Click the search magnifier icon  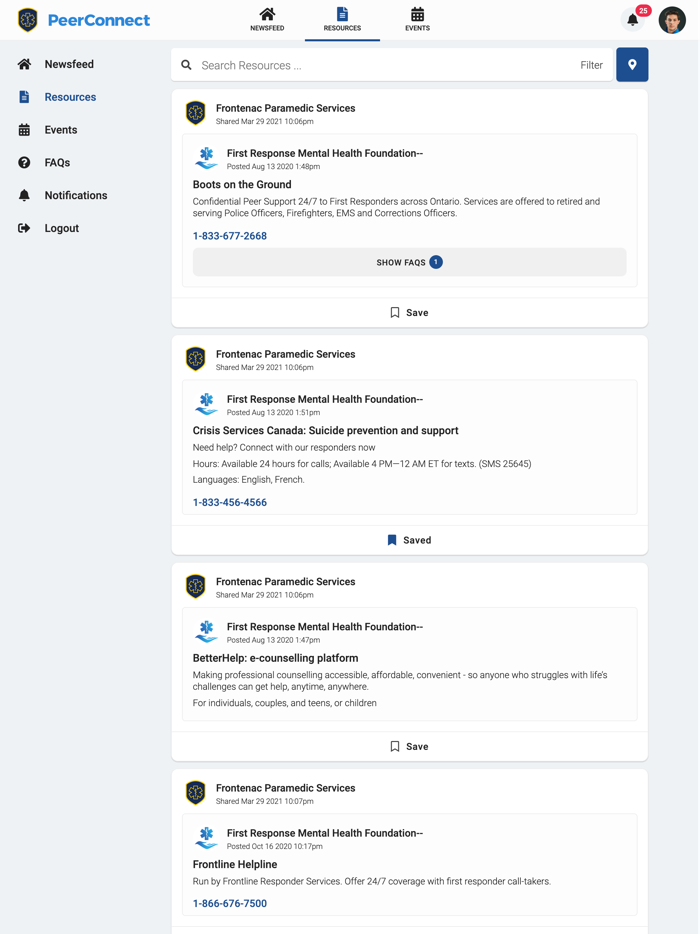pos(187,65)
